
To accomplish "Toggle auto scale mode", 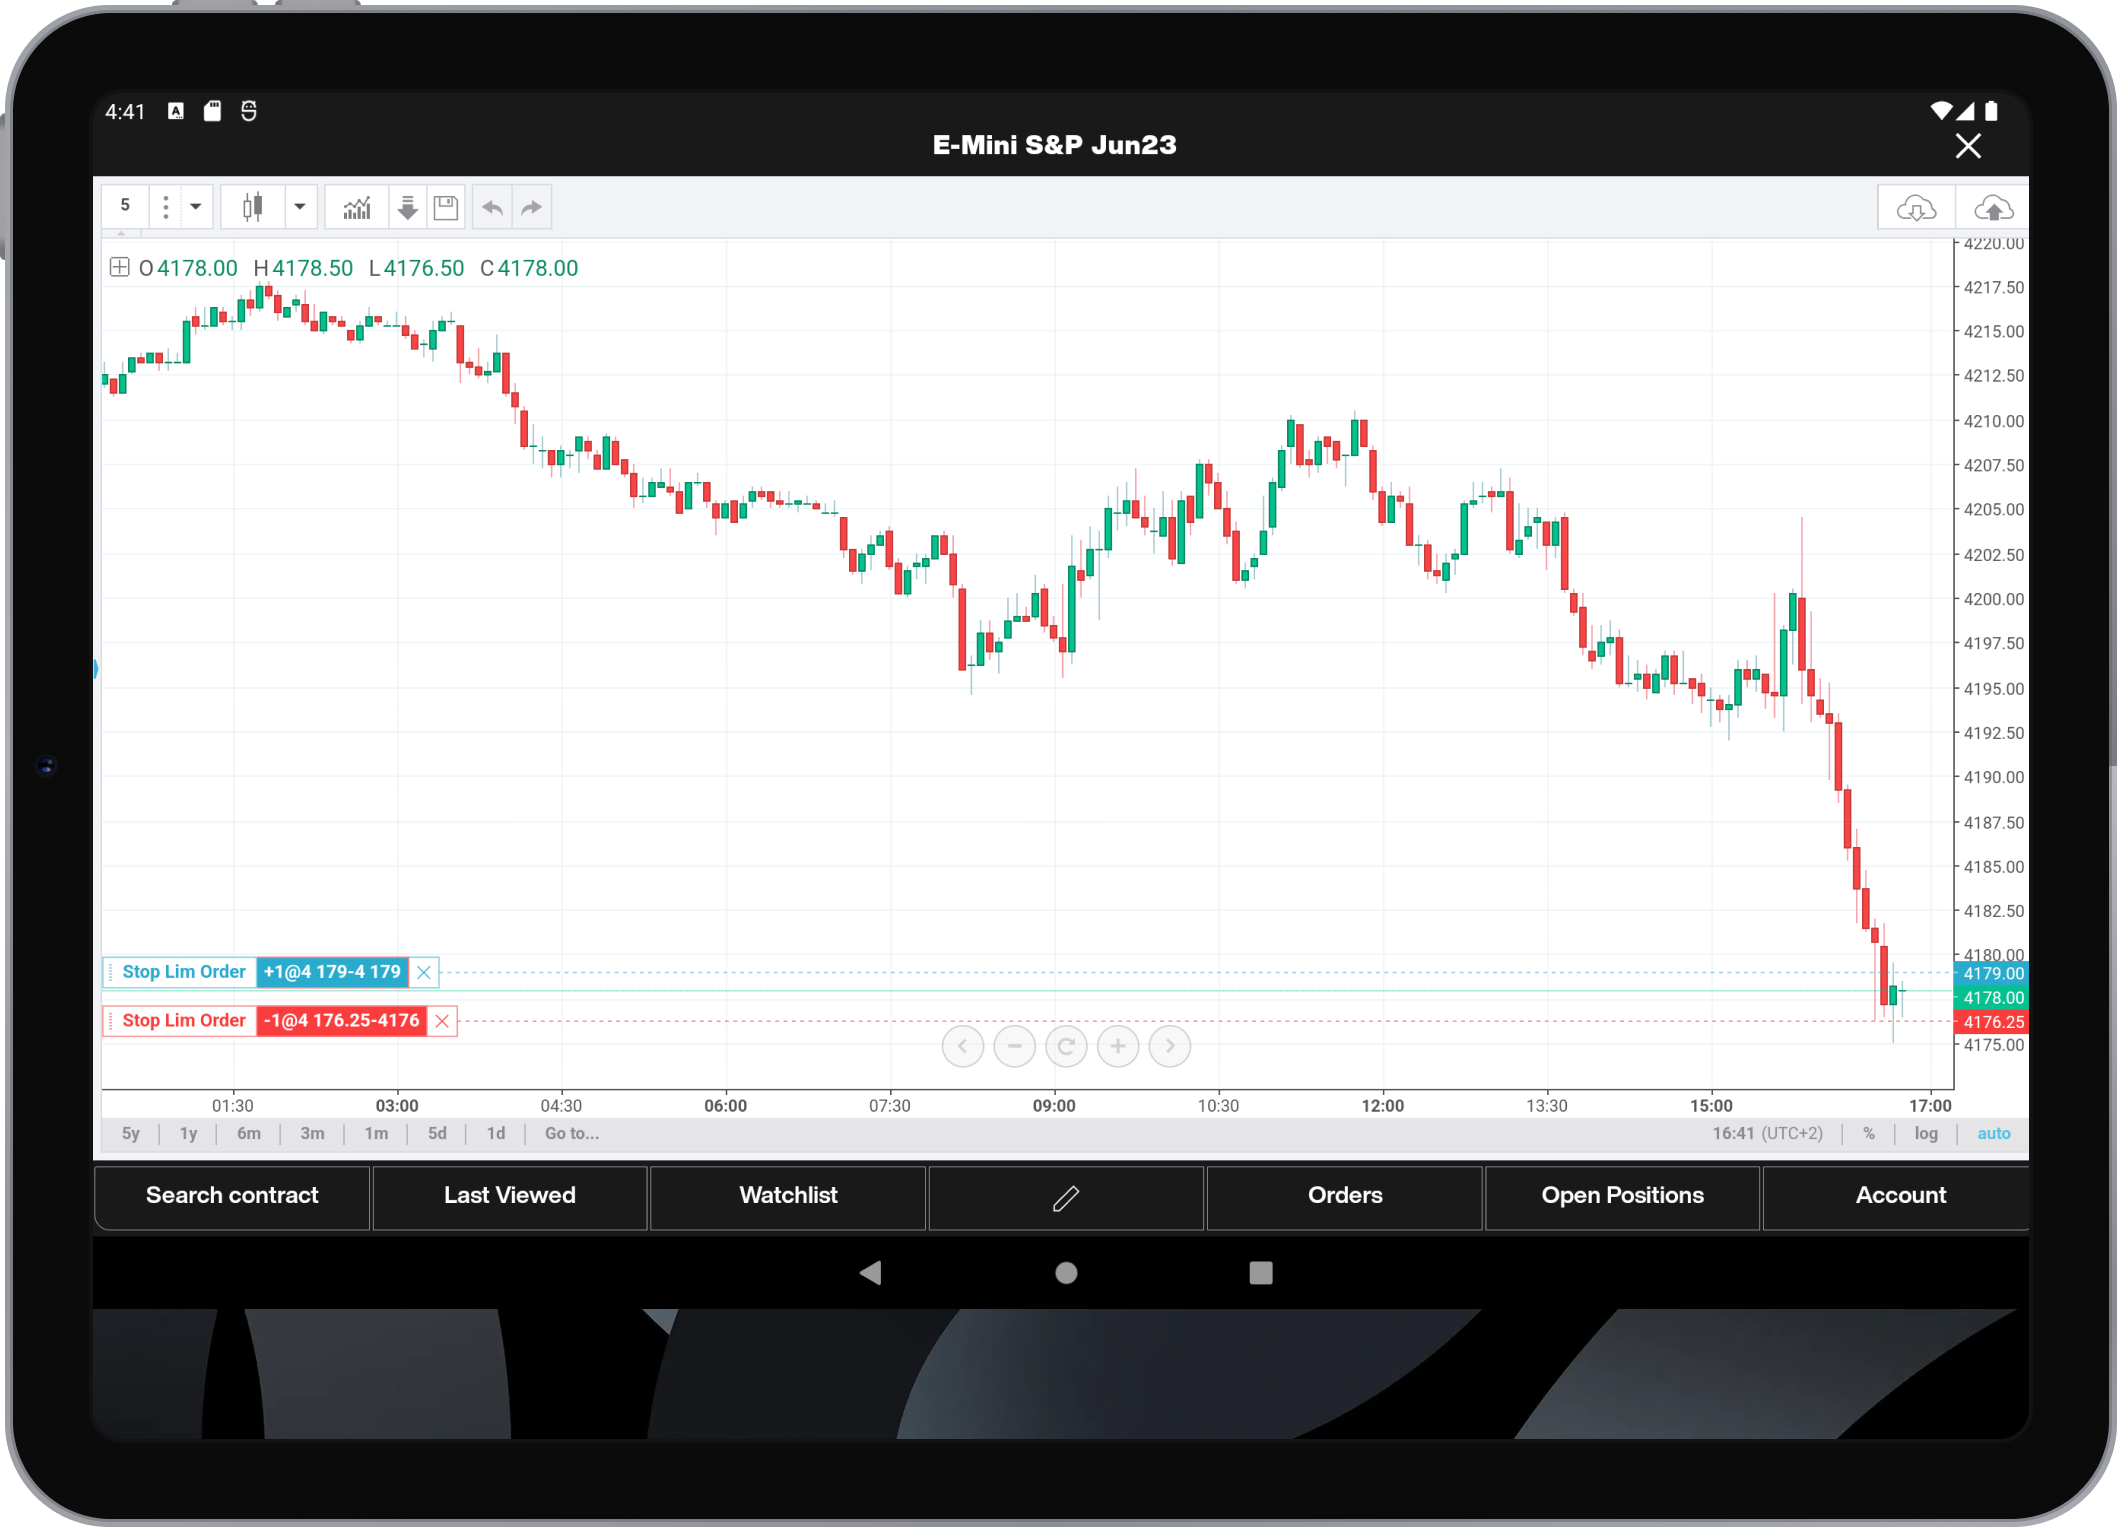I will pyautogui.click(x=1993, y=1134).
